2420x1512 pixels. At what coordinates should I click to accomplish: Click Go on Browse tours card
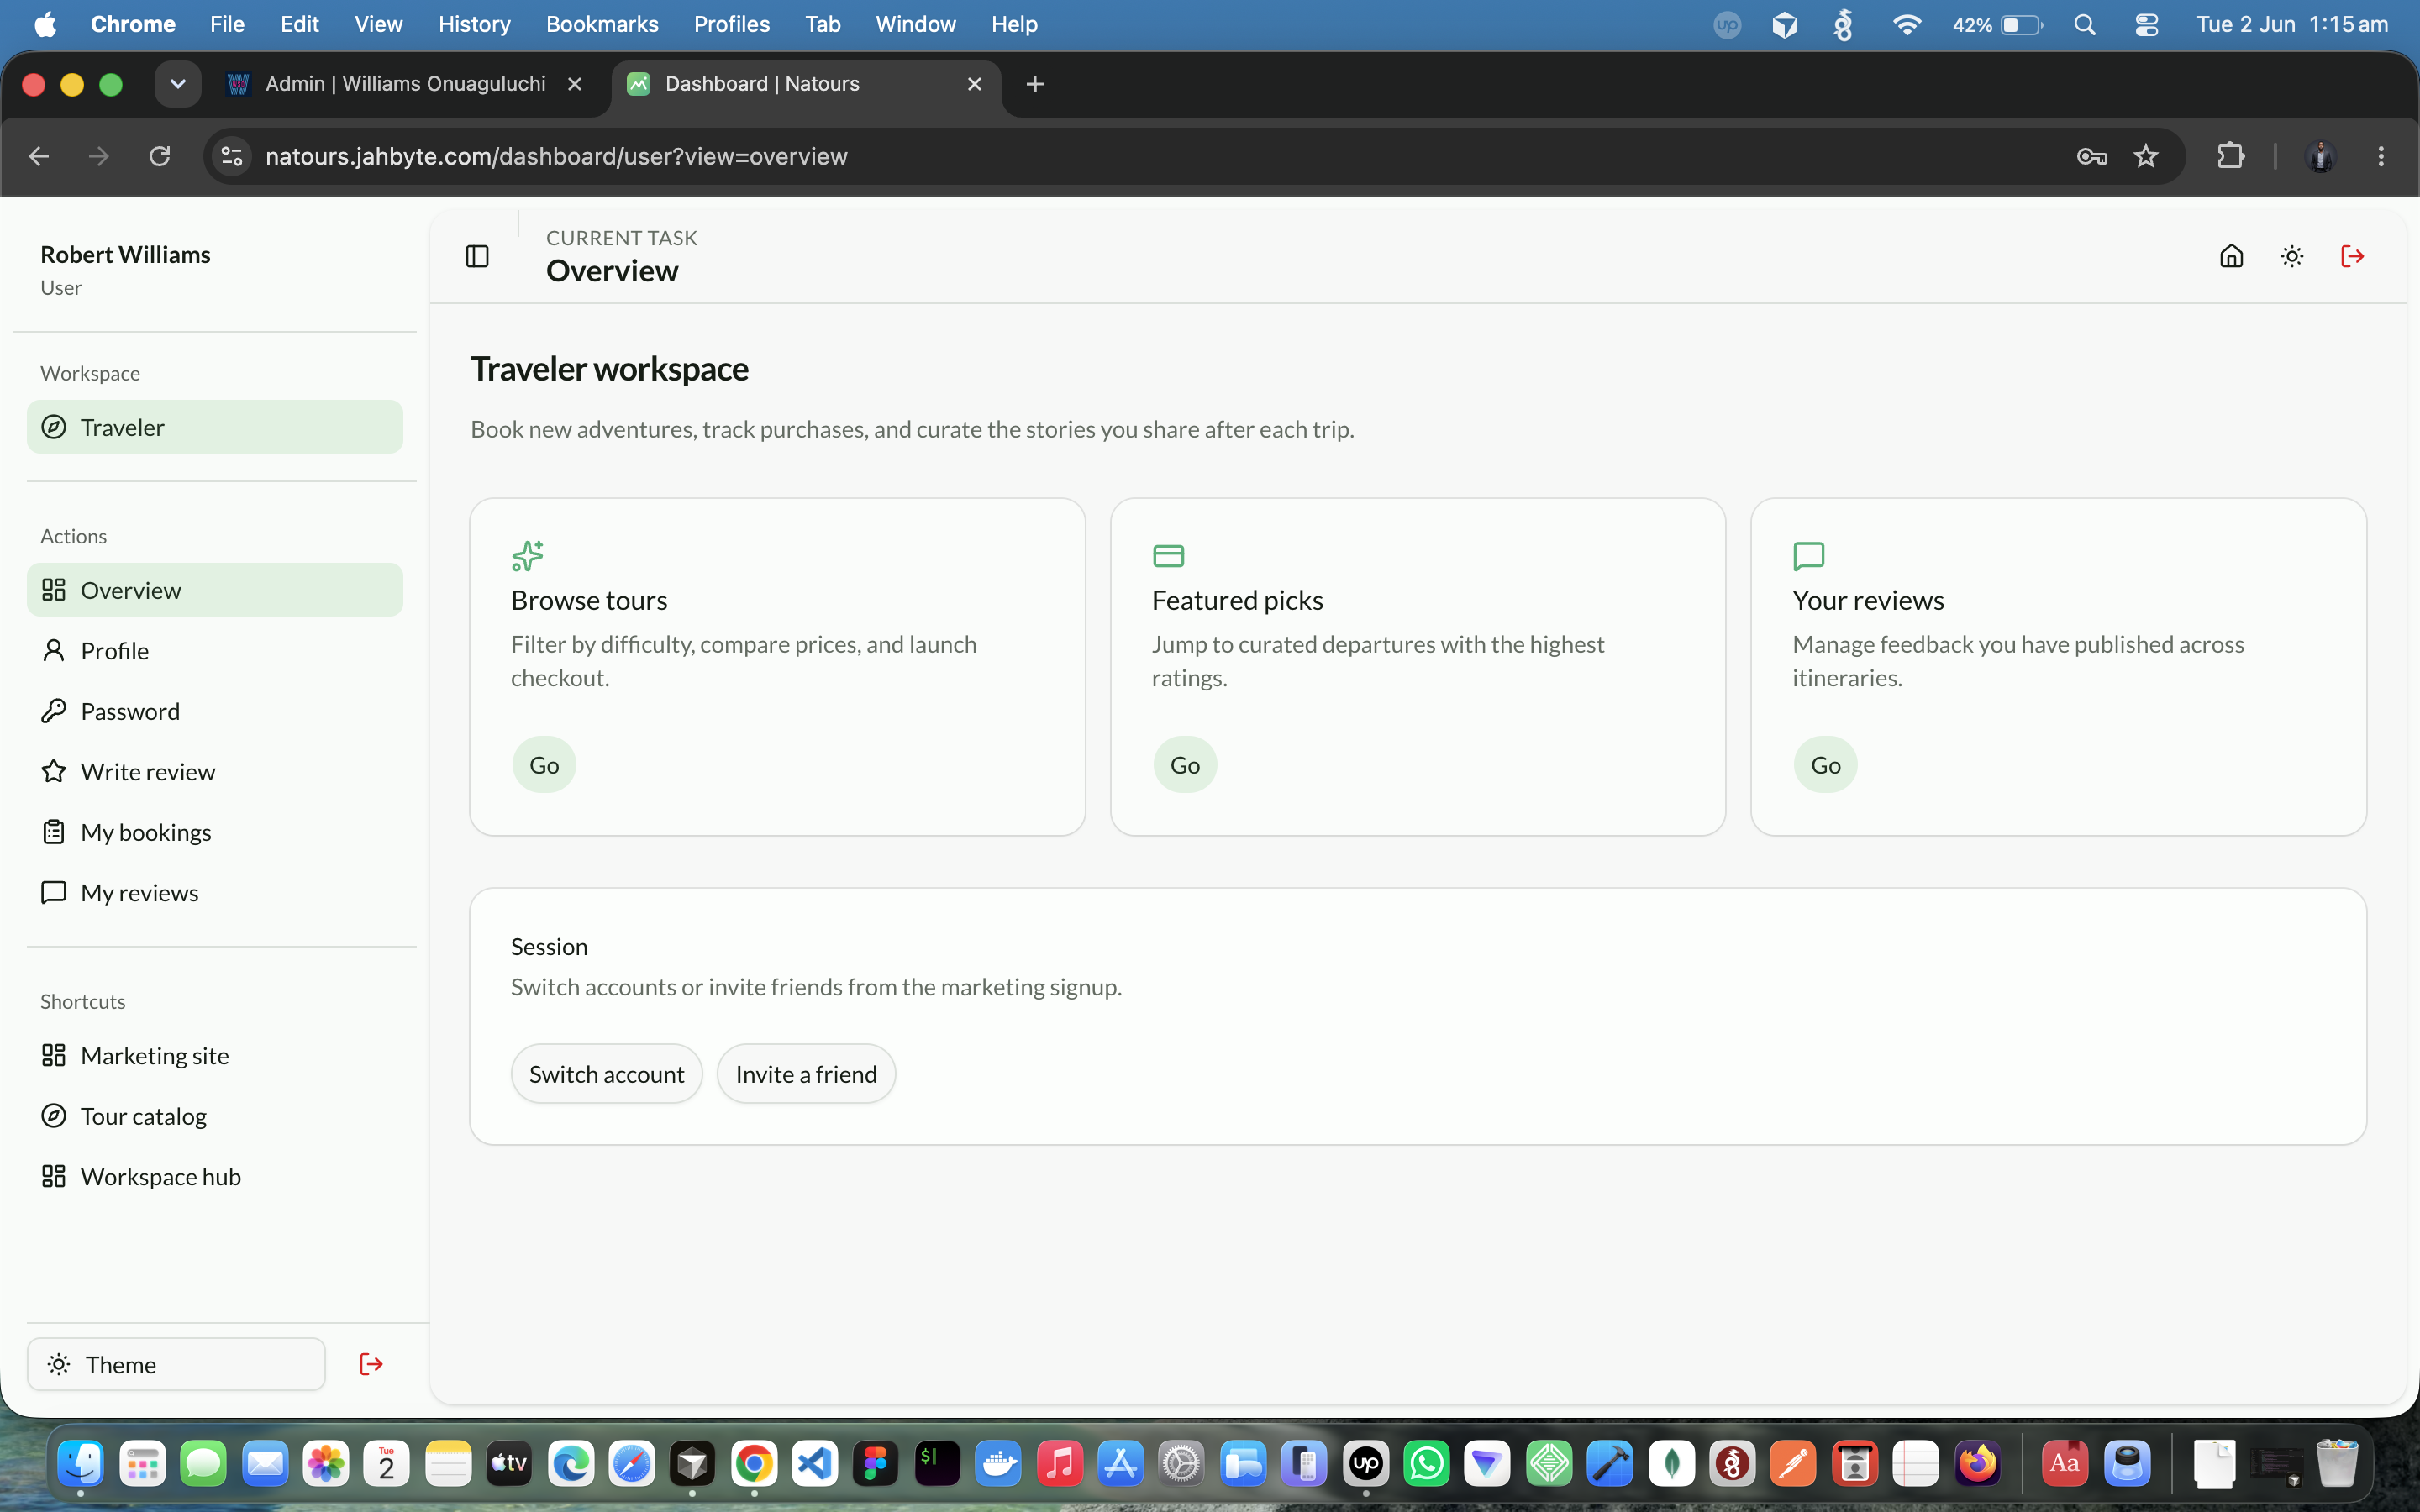(544, 765)
